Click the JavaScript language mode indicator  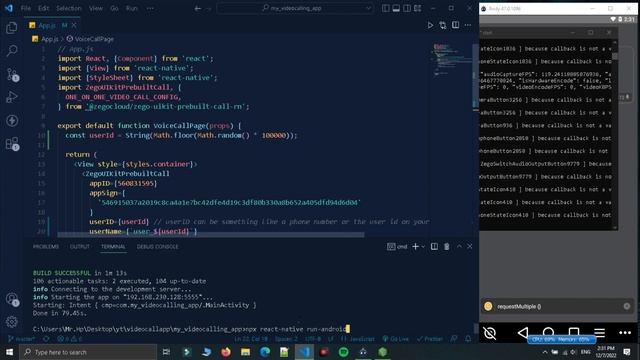[362, 339]
